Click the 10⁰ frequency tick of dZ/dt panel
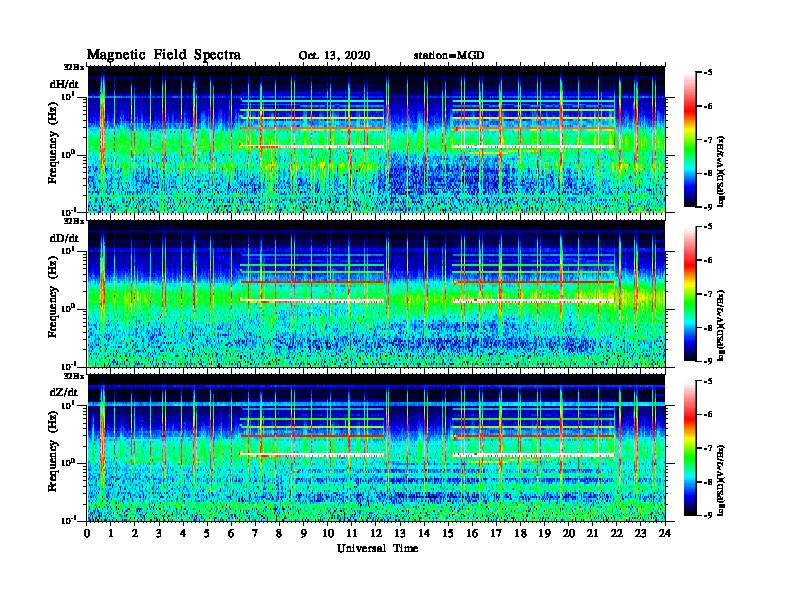Viewport: 792px width, 612px height. click(69, 463)
